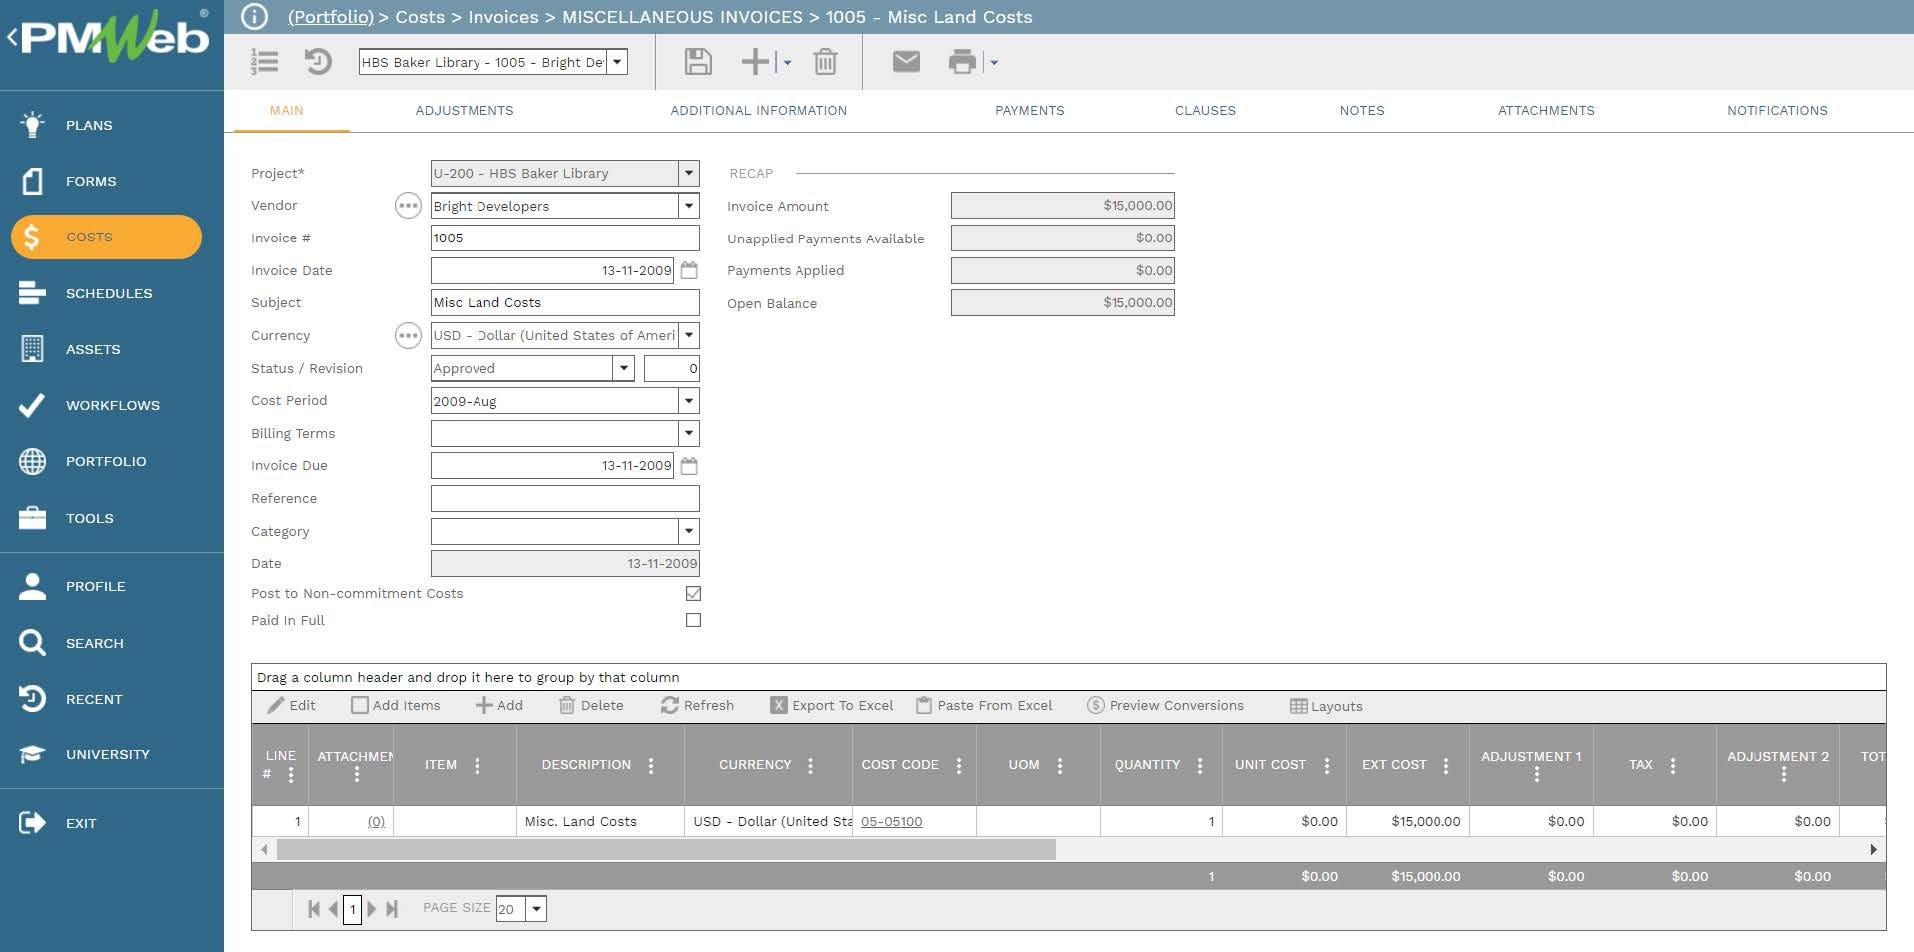Click Preview Conversions button
This screenshot has width=1914, height=952.
click(1166, 705)
